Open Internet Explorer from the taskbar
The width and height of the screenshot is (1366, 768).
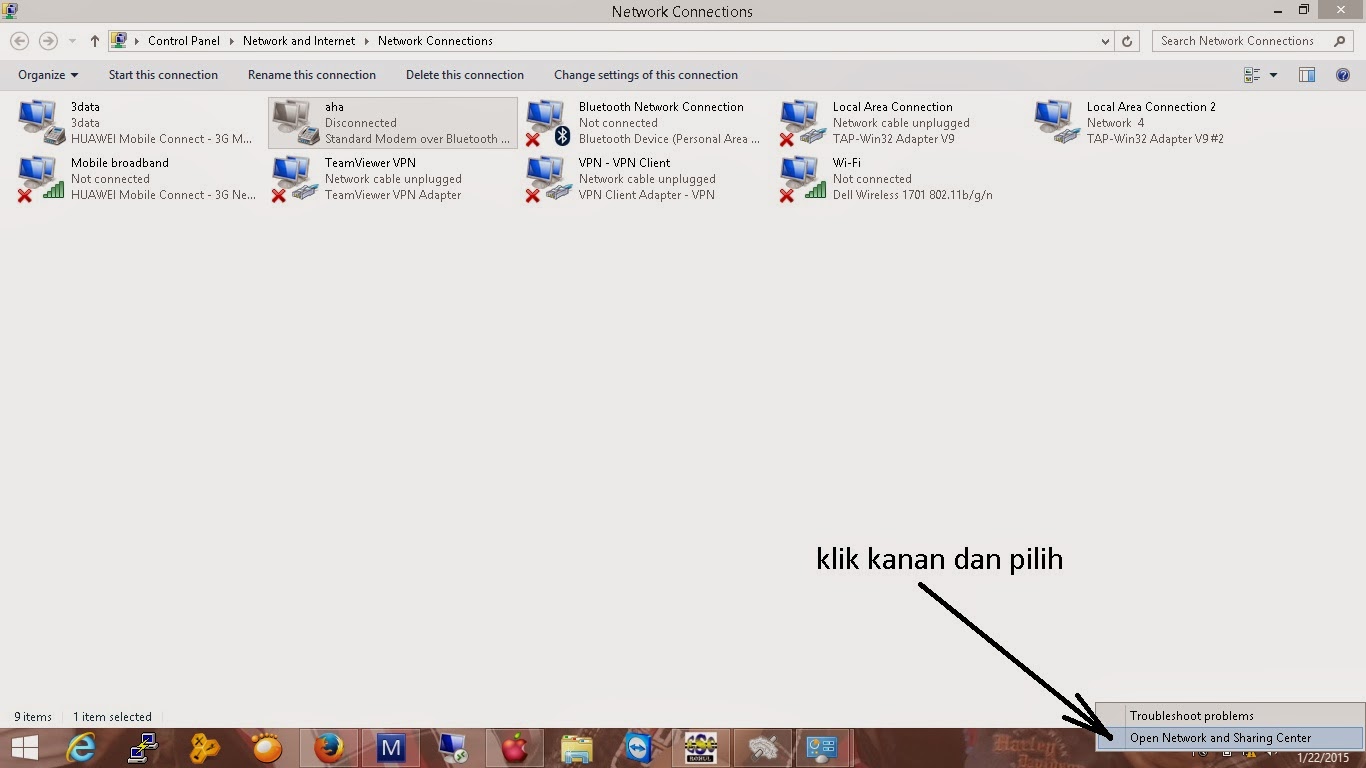[x=80, y=747]
